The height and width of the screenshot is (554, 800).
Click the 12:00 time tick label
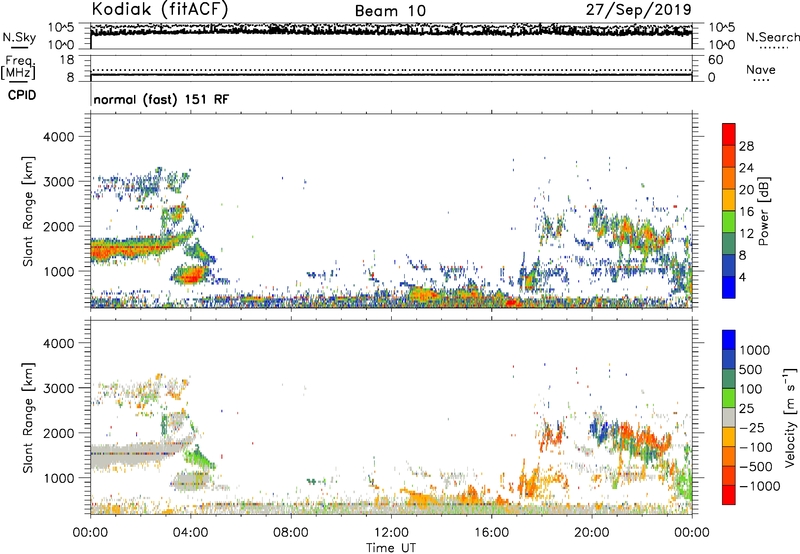coord(391,533)
